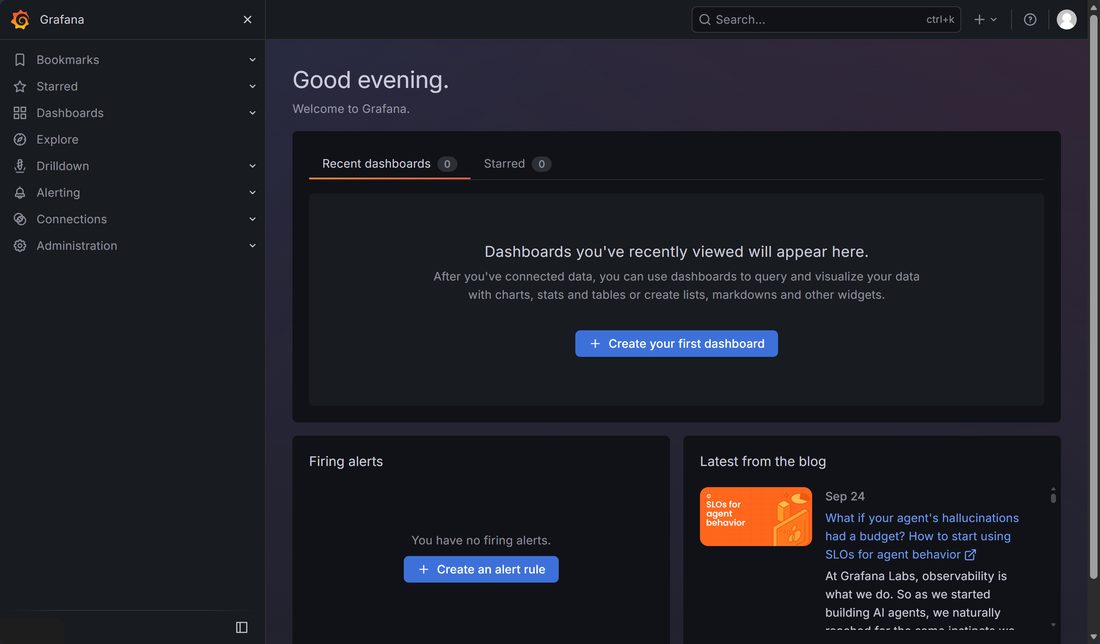Open Drilldown menu item
This screenshot has width=1100, height=644.
click(x=62, y=166)
